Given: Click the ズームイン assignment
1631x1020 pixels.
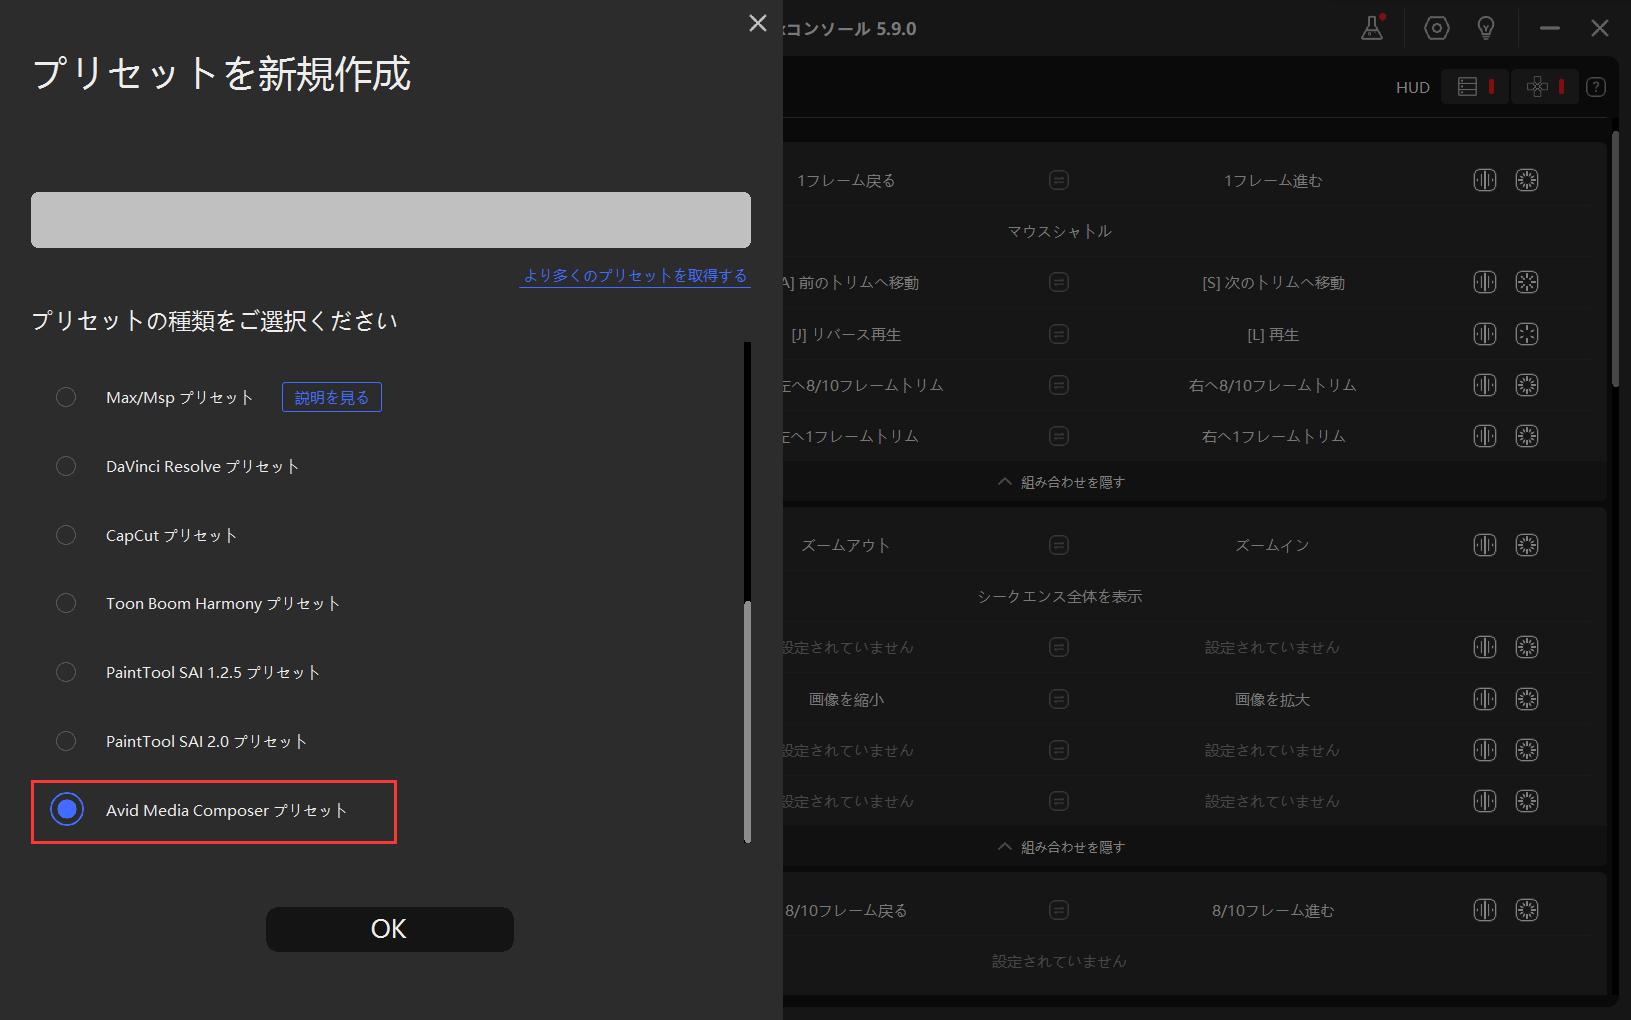Looking at the screenshot, I should pos(1272,545).
